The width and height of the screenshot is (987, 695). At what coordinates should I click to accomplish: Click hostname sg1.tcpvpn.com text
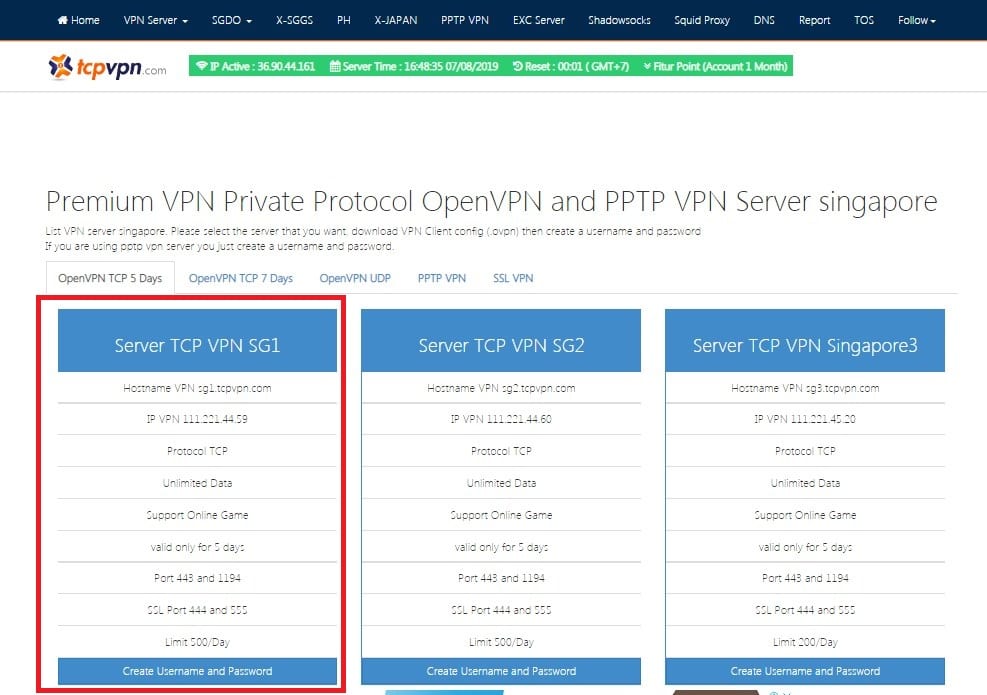coord(198,388)
